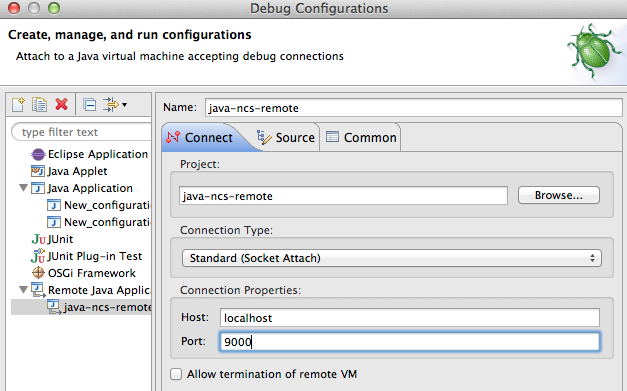Click the red close window button
This screenshot has width=627, height=391.
pyautogui.click(x=14, y=8)
